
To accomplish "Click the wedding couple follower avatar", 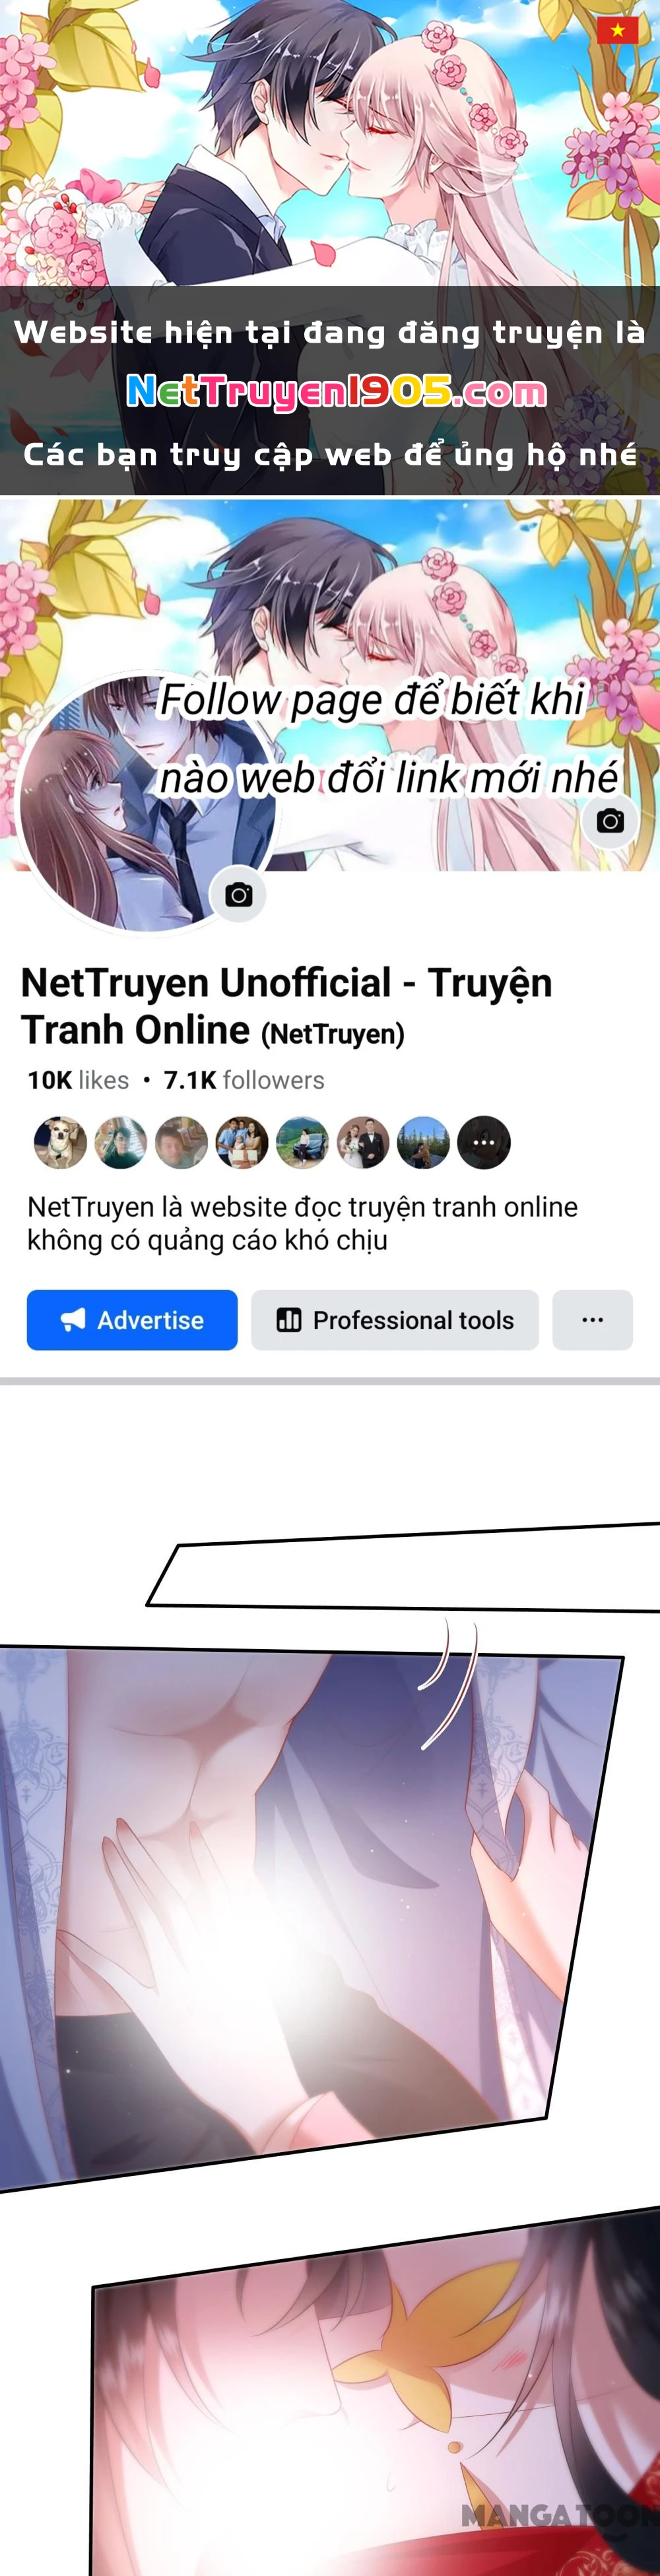I will tap(363, 1143).
